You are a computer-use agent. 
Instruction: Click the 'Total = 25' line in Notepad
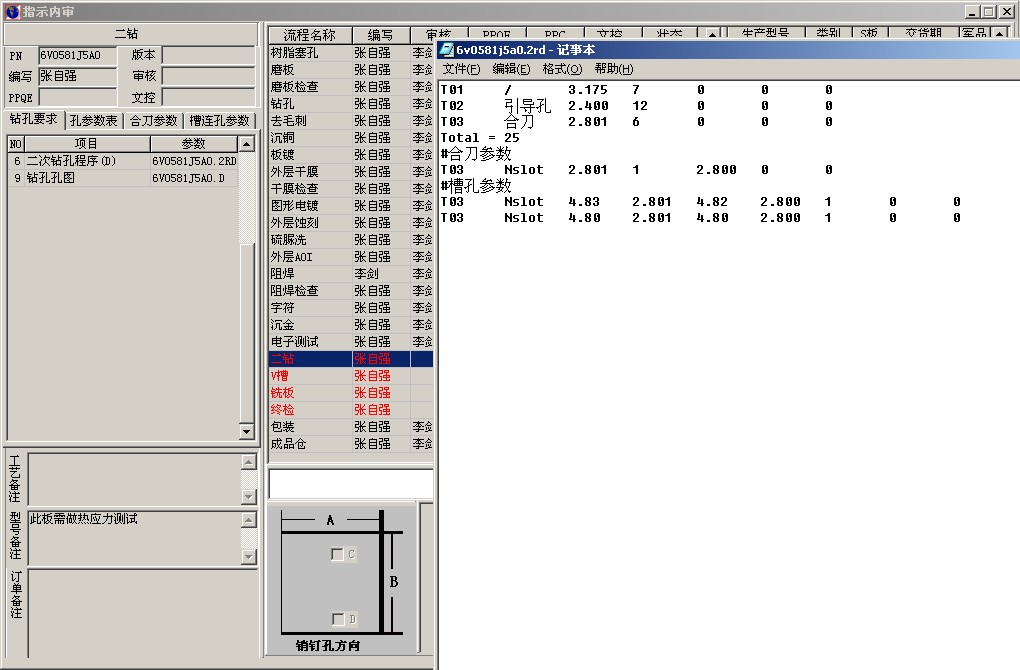[480, 138]
